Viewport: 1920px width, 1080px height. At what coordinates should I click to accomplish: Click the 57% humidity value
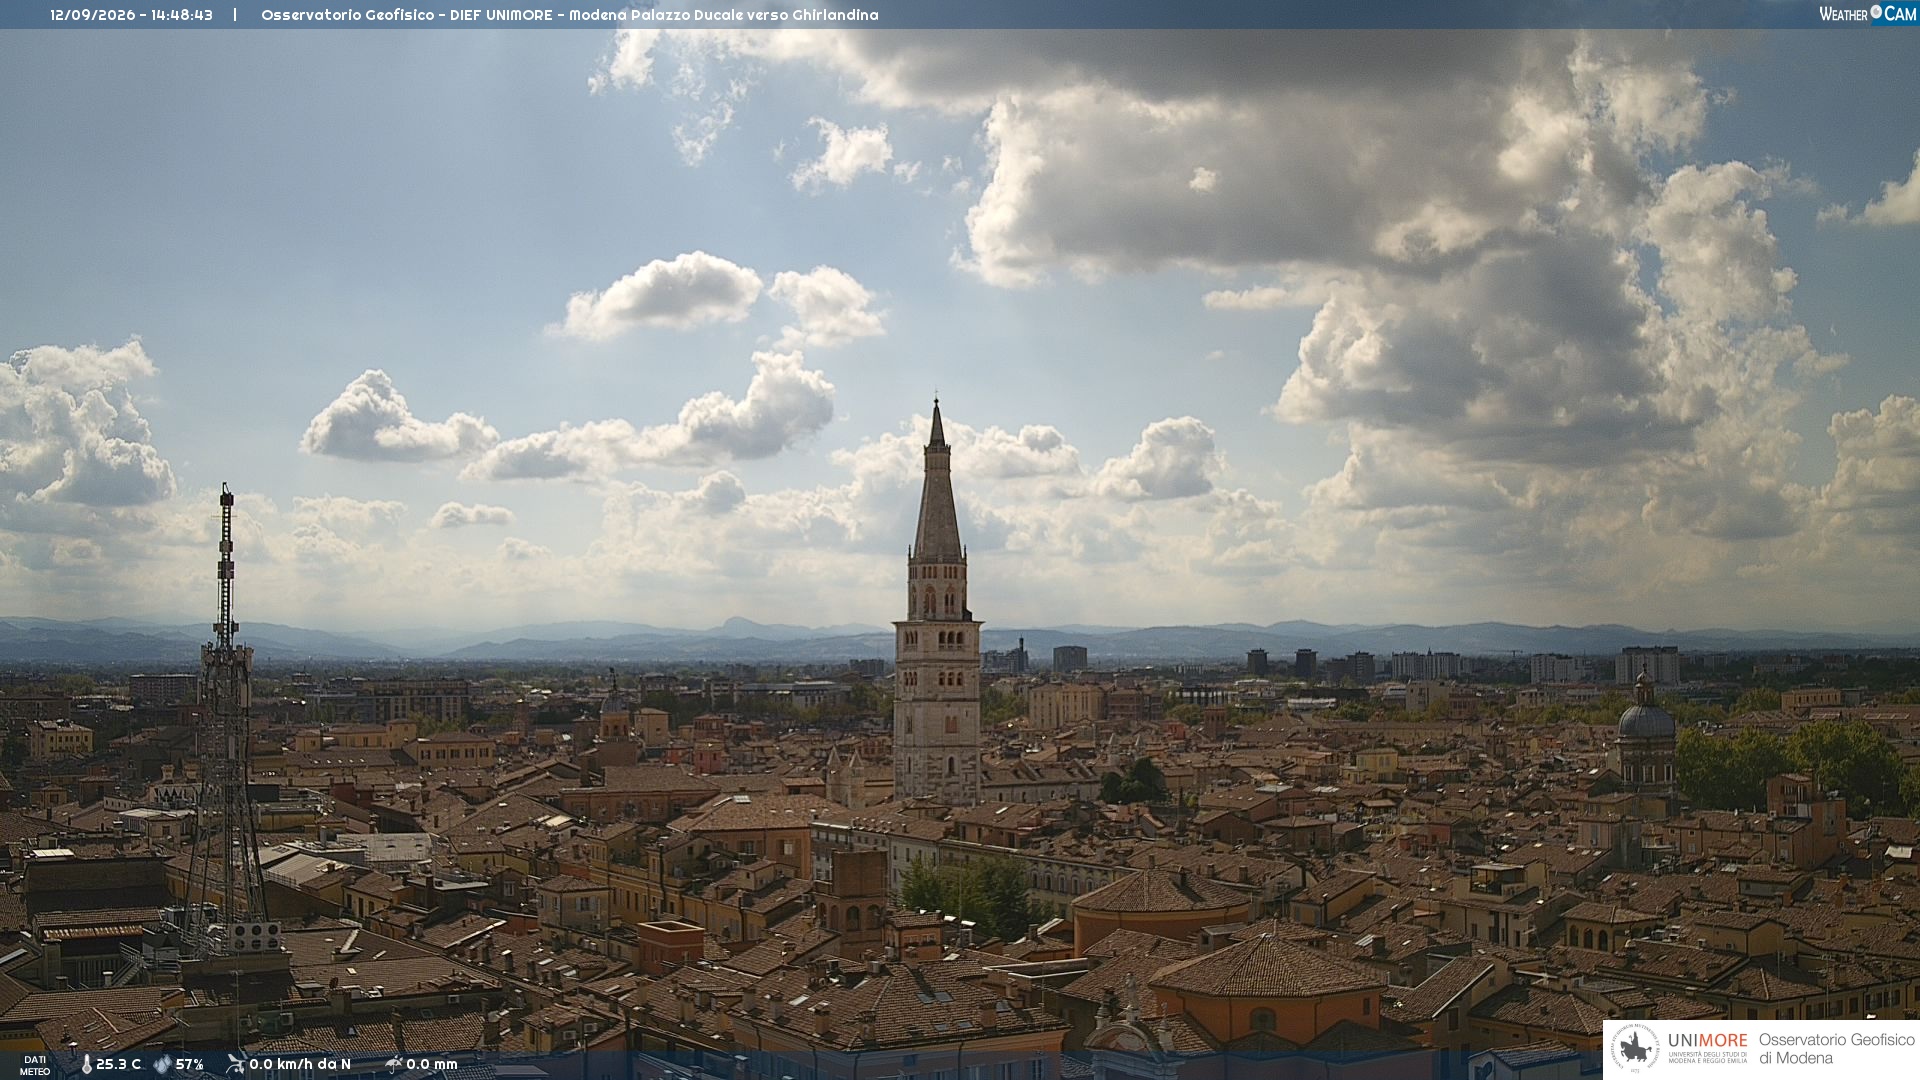pyautogui.click(x=189, y=1064)
